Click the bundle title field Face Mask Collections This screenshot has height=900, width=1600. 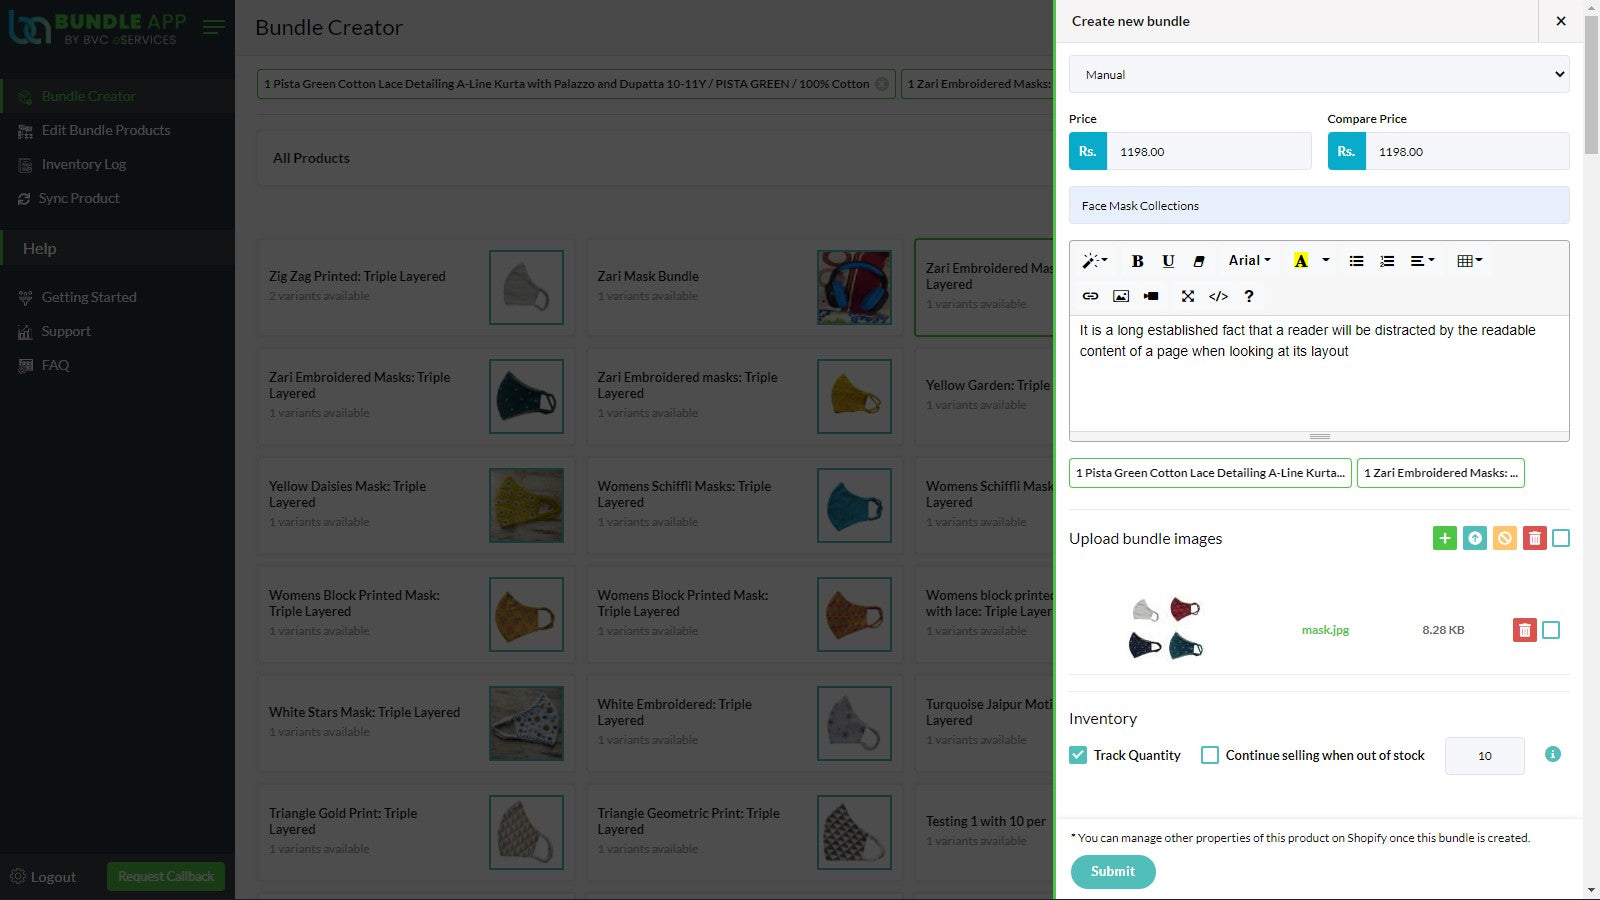click(x=1319, y=206)
